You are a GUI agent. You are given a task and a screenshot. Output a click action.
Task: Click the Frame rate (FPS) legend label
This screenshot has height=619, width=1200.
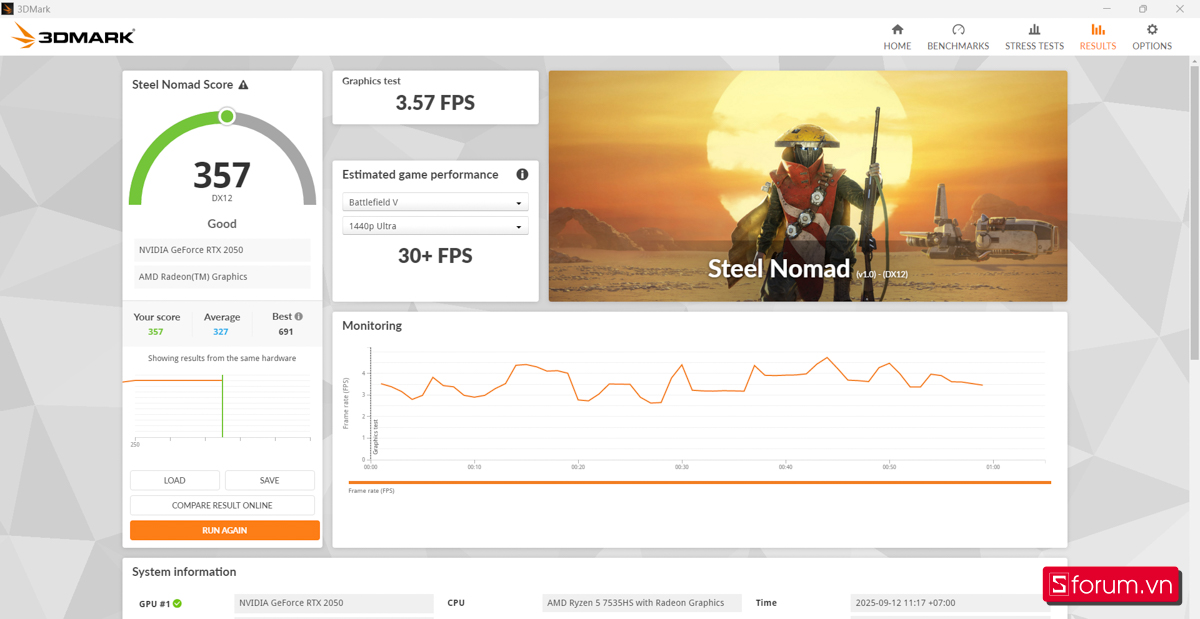coord(371,491)
